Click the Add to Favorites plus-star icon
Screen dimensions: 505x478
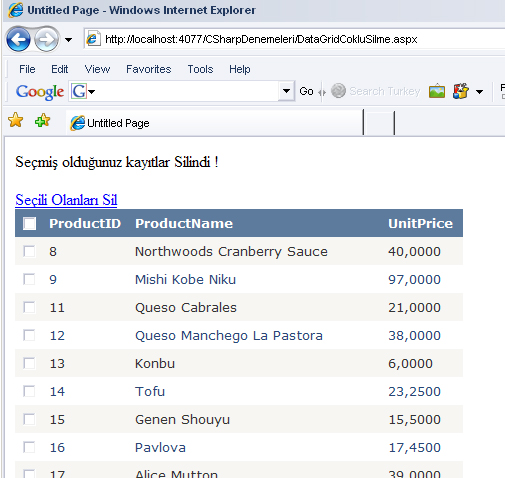click(x=42, y=120)
